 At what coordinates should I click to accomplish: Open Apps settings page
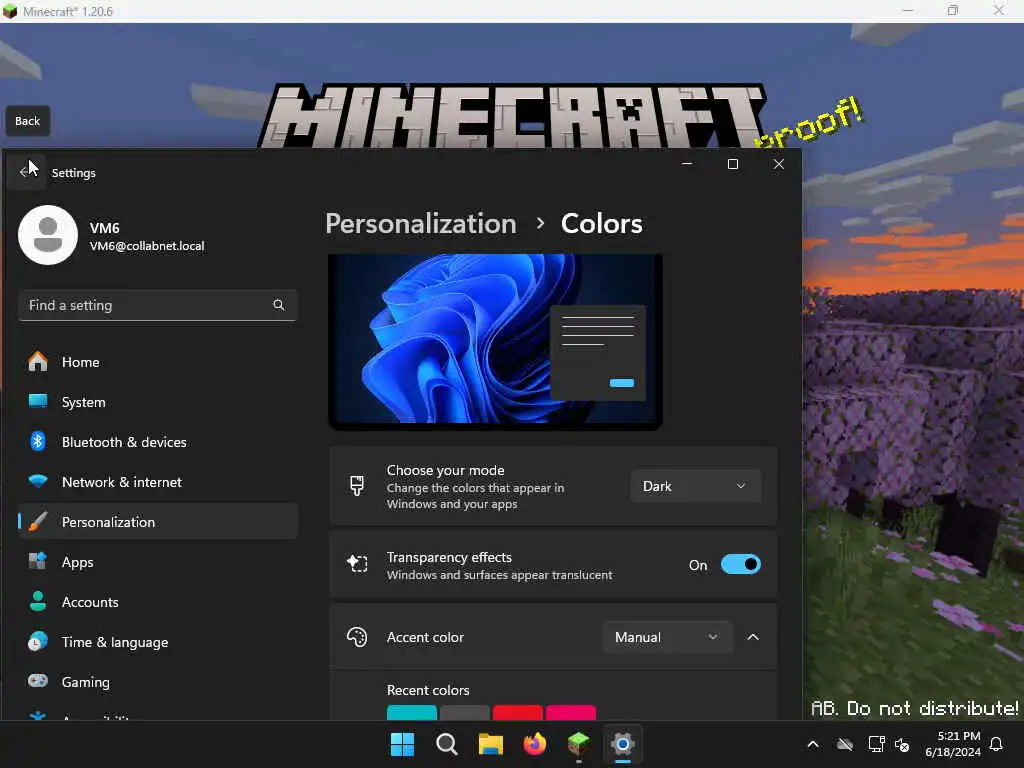tap(157, 561)
